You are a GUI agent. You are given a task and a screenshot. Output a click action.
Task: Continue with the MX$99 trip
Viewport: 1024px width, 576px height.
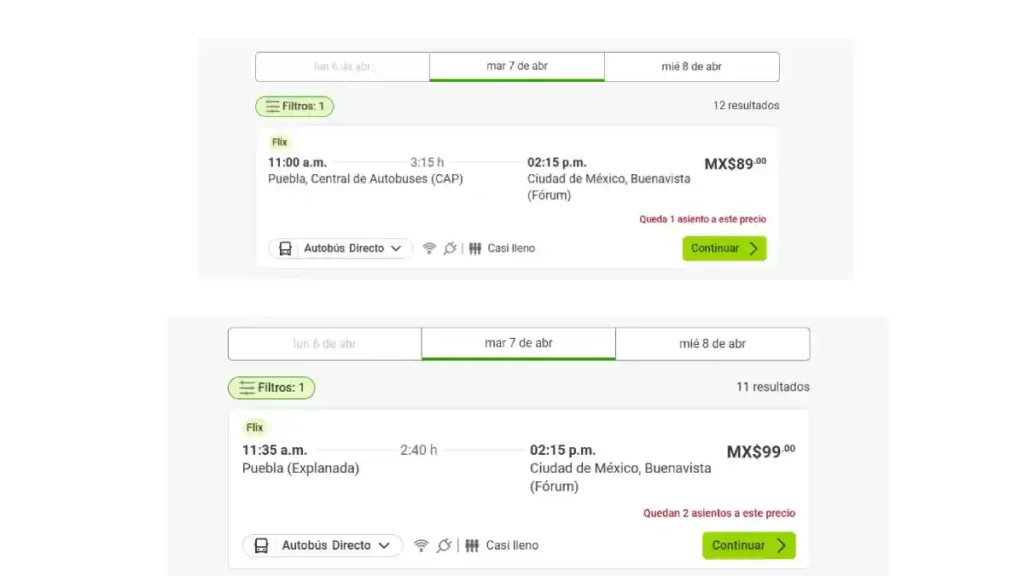click(x=749, y=545)
